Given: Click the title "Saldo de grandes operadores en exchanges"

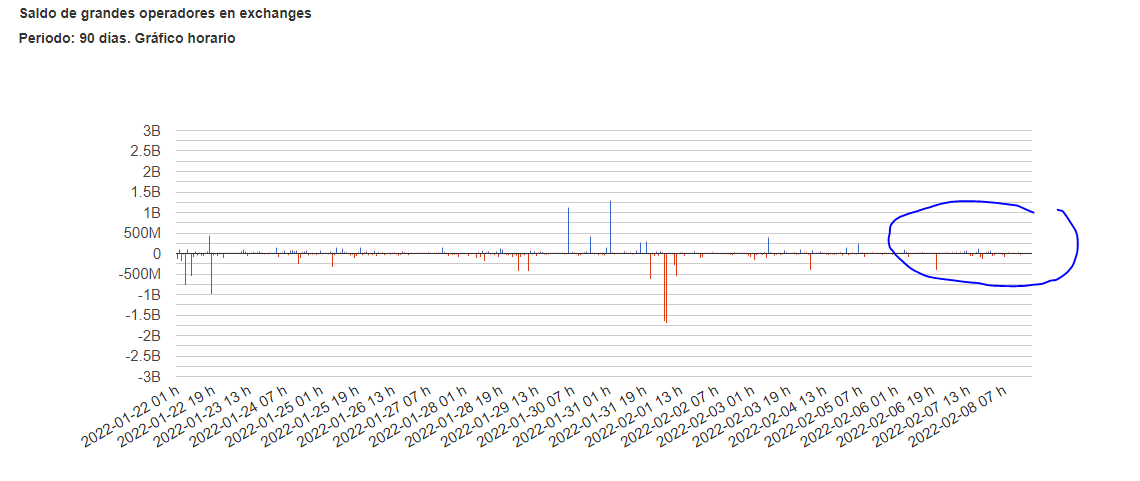Looking at the screenshot, I should 165,14.
